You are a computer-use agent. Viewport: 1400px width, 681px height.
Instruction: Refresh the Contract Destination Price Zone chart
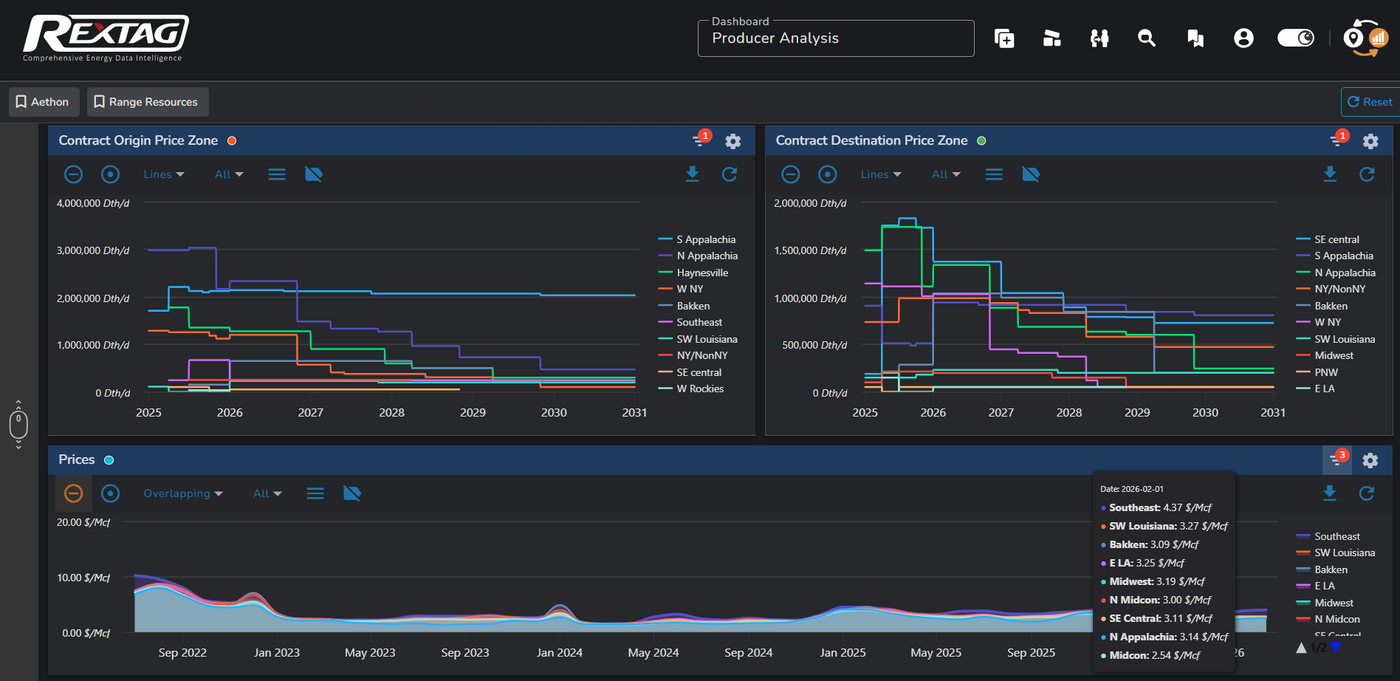1367,174
